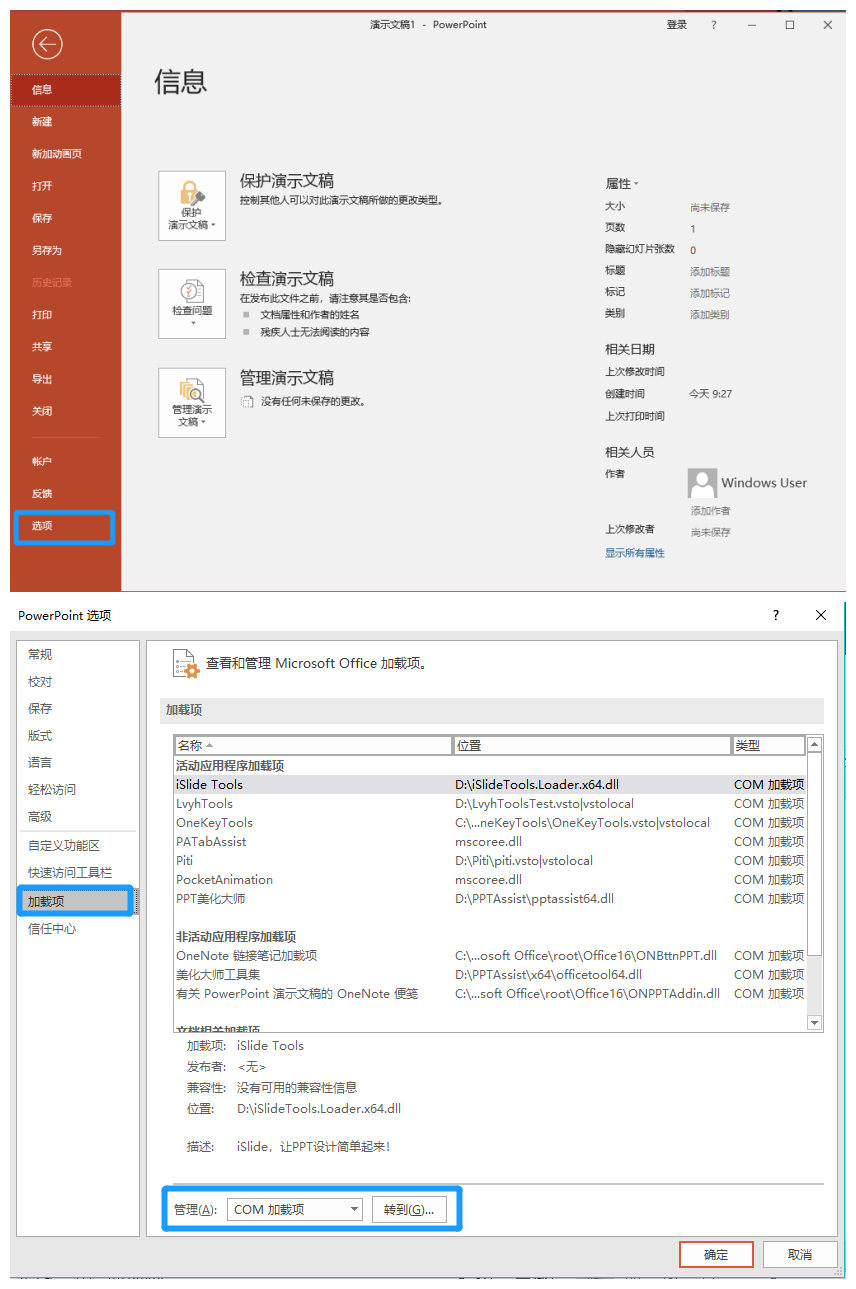
Task: Select 自定义功能区 category in options dialog
Action: (x=78, y=846)
